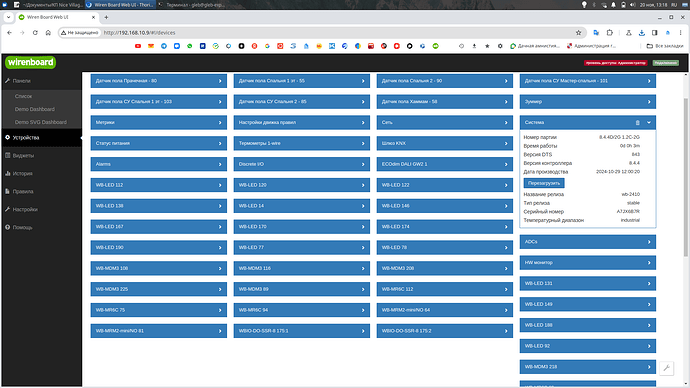Bookmark this page with the star icon

[x=578, y=33]
